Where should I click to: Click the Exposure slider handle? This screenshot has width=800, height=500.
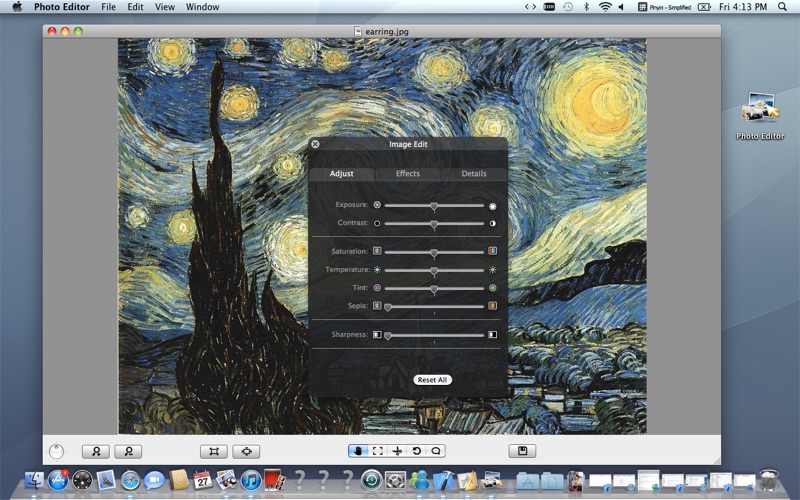click(434, 206)
